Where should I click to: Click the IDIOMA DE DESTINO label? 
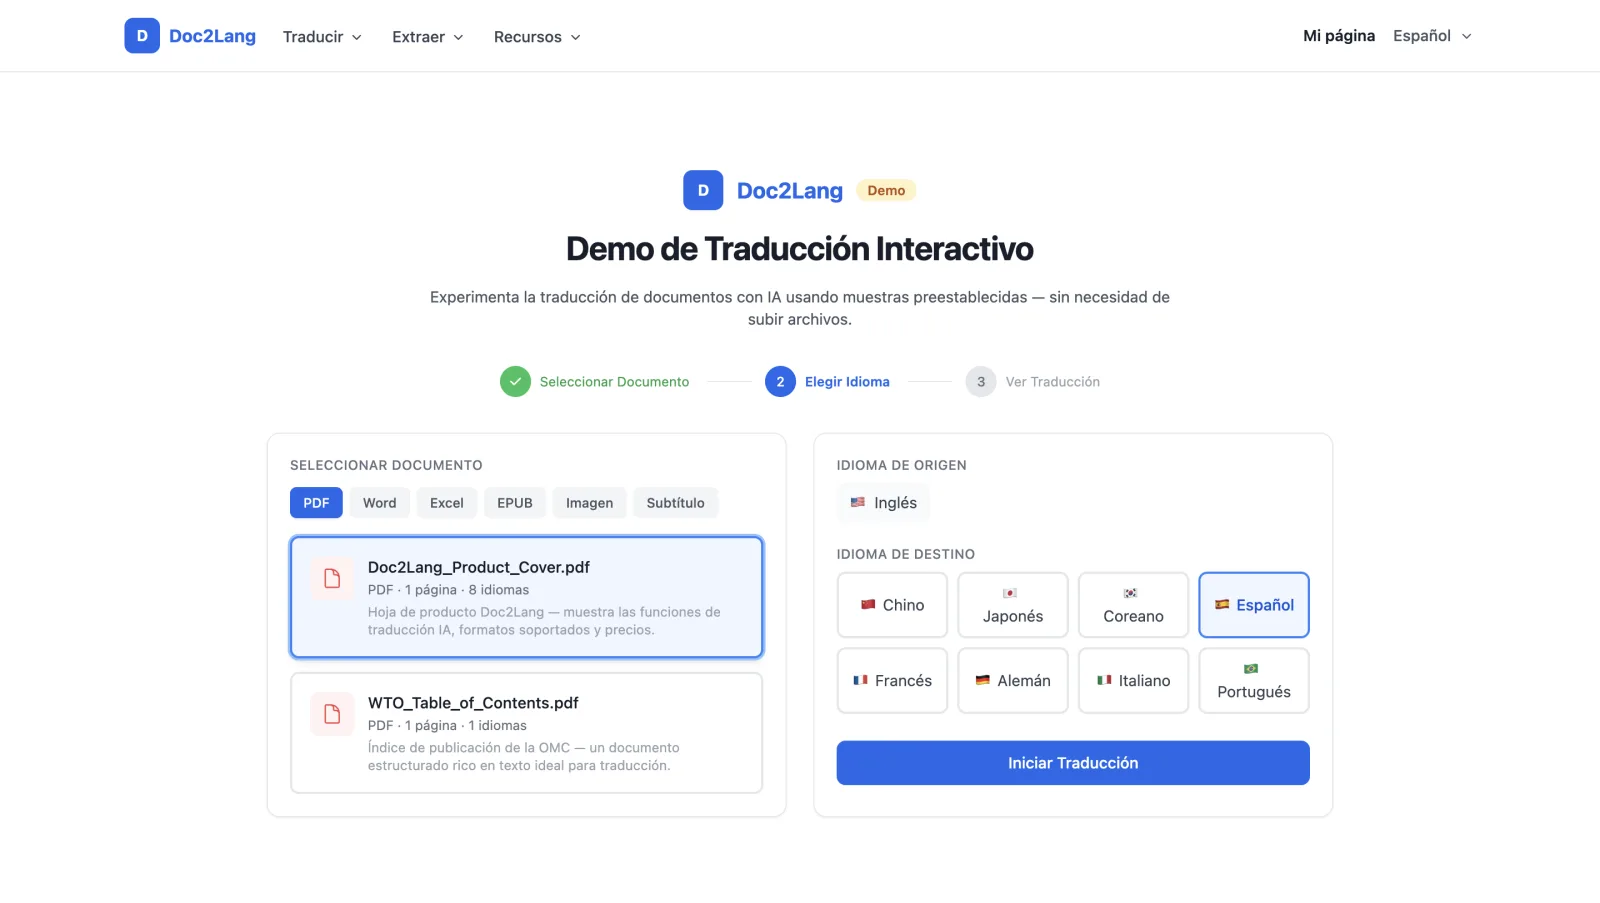click(x=906, y=554)
